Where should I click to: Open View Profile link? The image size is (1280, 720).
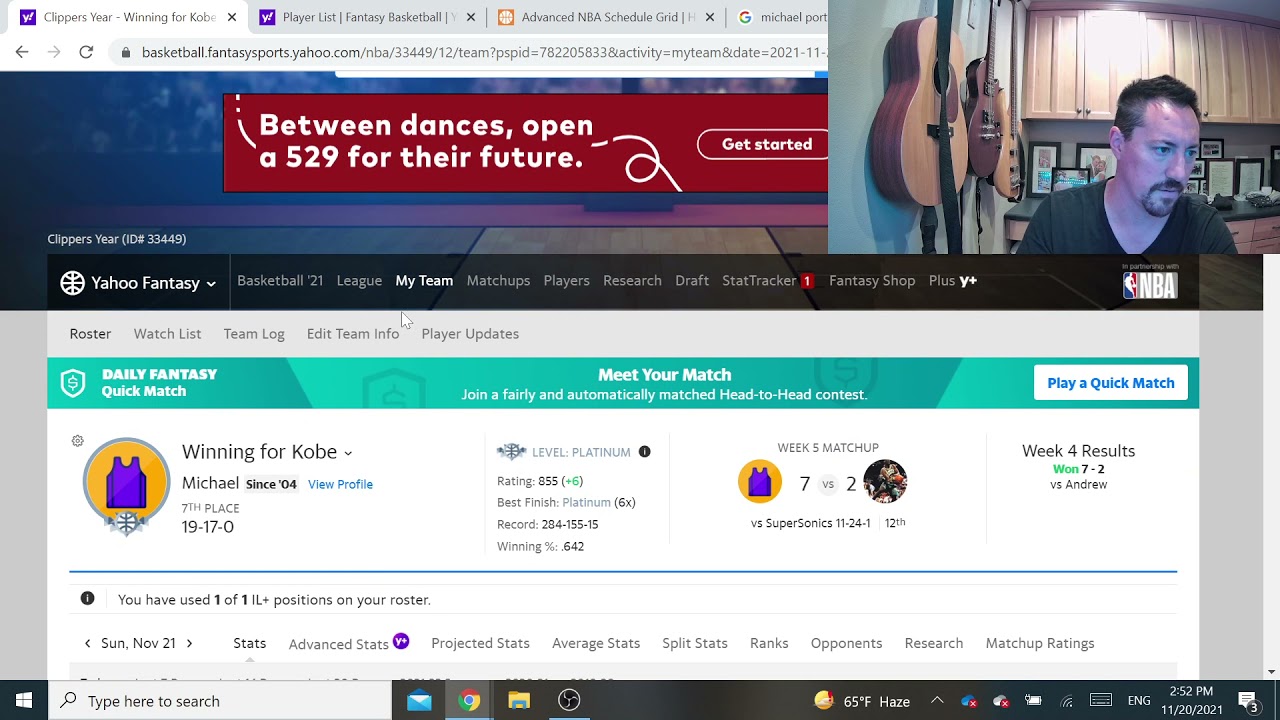pyautogui.click(x=340, y=484)
